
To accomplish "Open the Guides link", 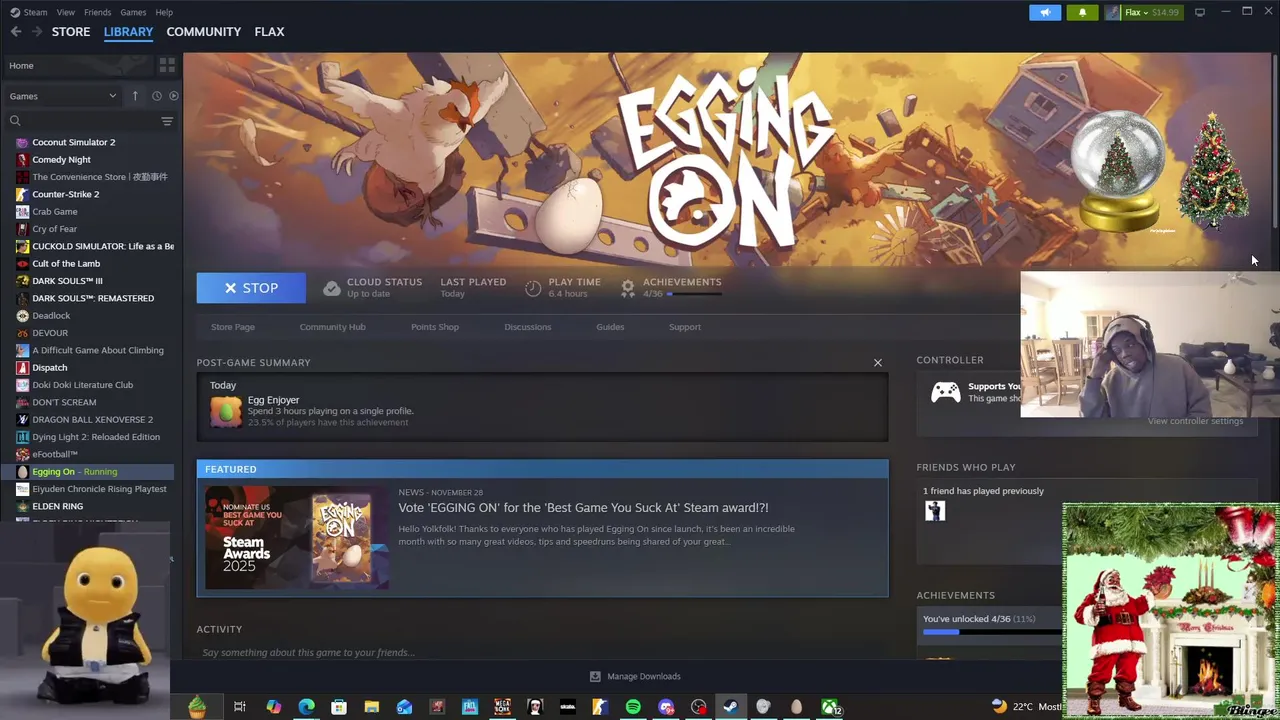I will pyautogui.click(x=610, y=327).
